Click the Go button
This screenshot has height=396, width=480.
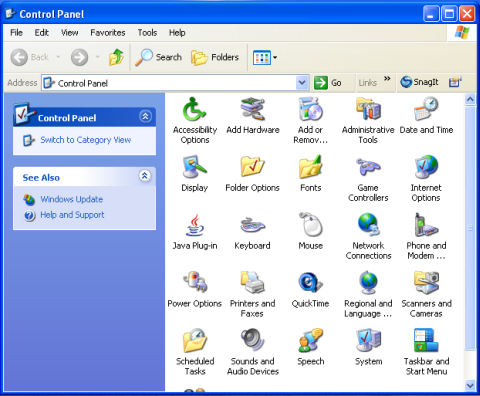(x=328, y=83)
